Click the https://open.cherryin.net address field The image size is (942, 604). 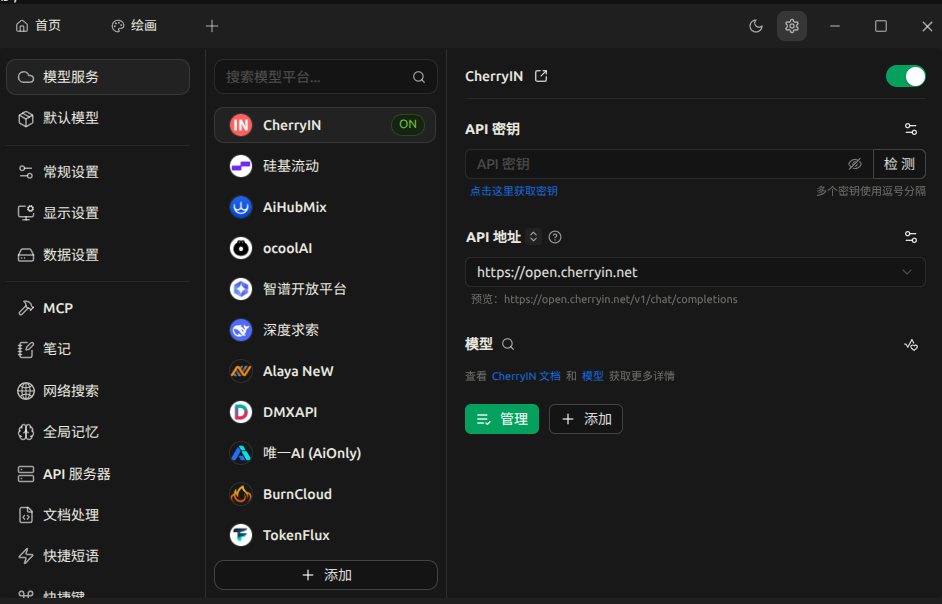pos(695,272)
